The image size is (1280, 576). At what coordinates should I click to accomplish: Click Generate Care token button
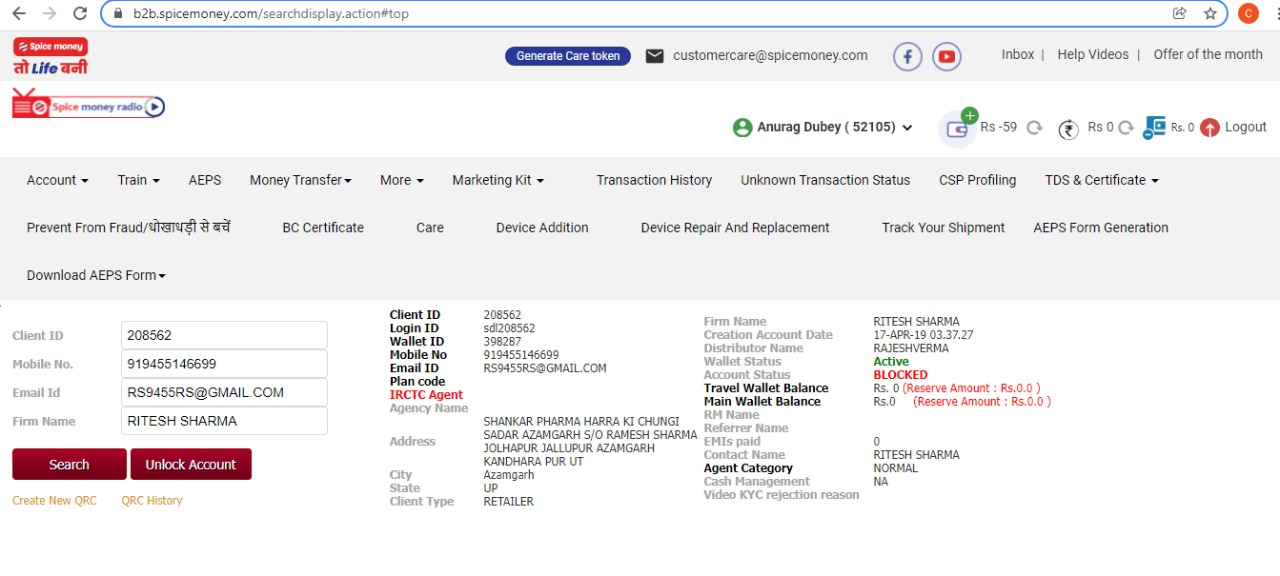click(x=568, y=56)
